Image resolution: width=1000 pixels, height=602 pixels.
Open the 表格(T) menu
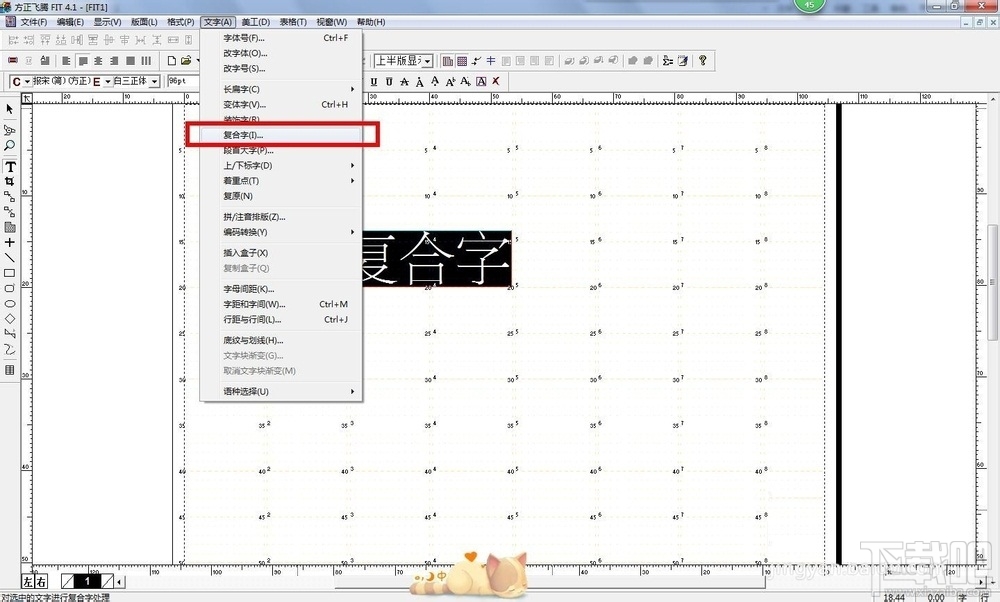tap(293, 22)
